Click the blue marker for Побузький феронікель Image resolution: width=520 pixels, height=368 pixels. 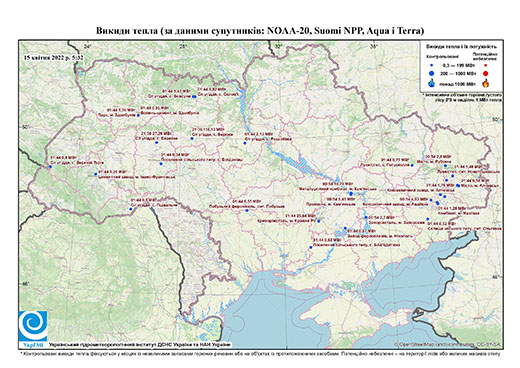pyautogui.click(x=247, y=210)
